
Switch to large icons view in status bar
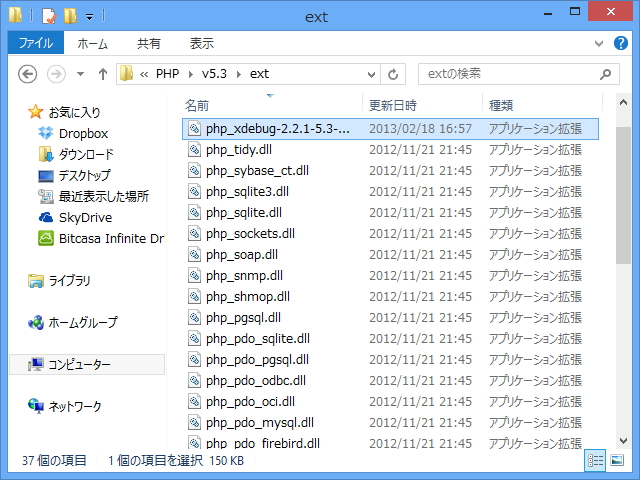[617, 460]
